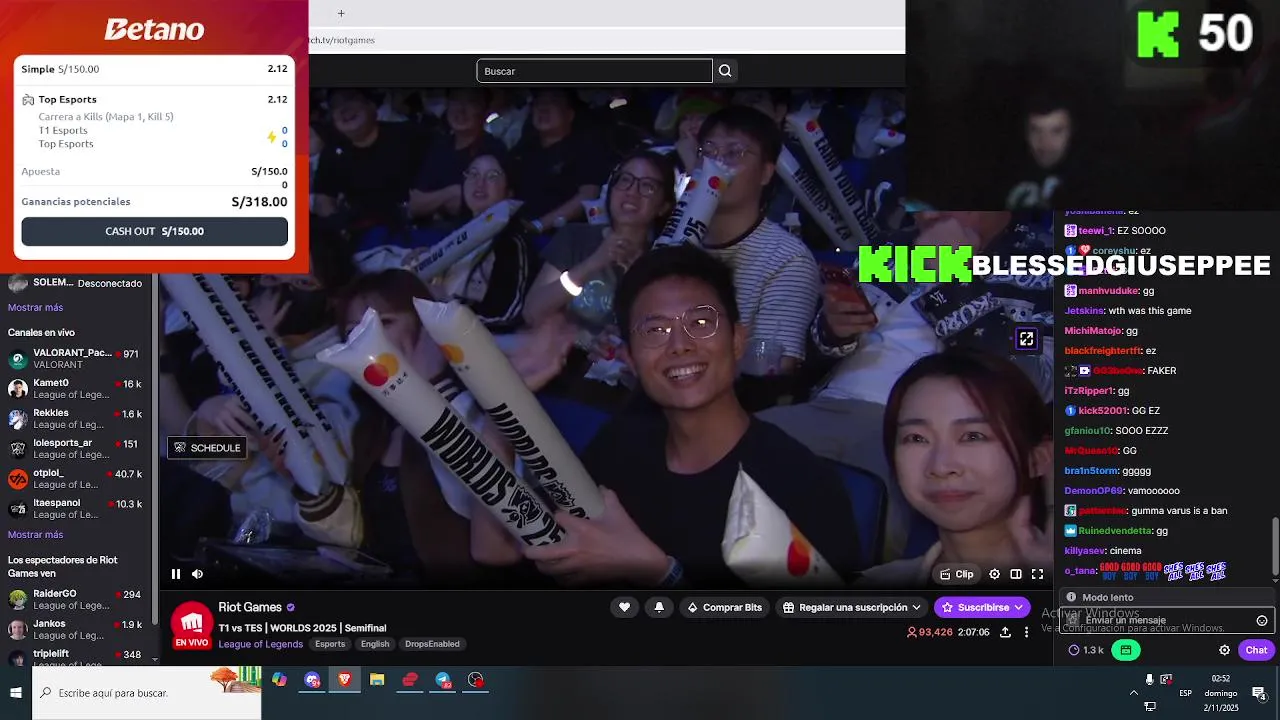Open the lolesports_ar live channel
1280x720 pixels.
(76, 449)
